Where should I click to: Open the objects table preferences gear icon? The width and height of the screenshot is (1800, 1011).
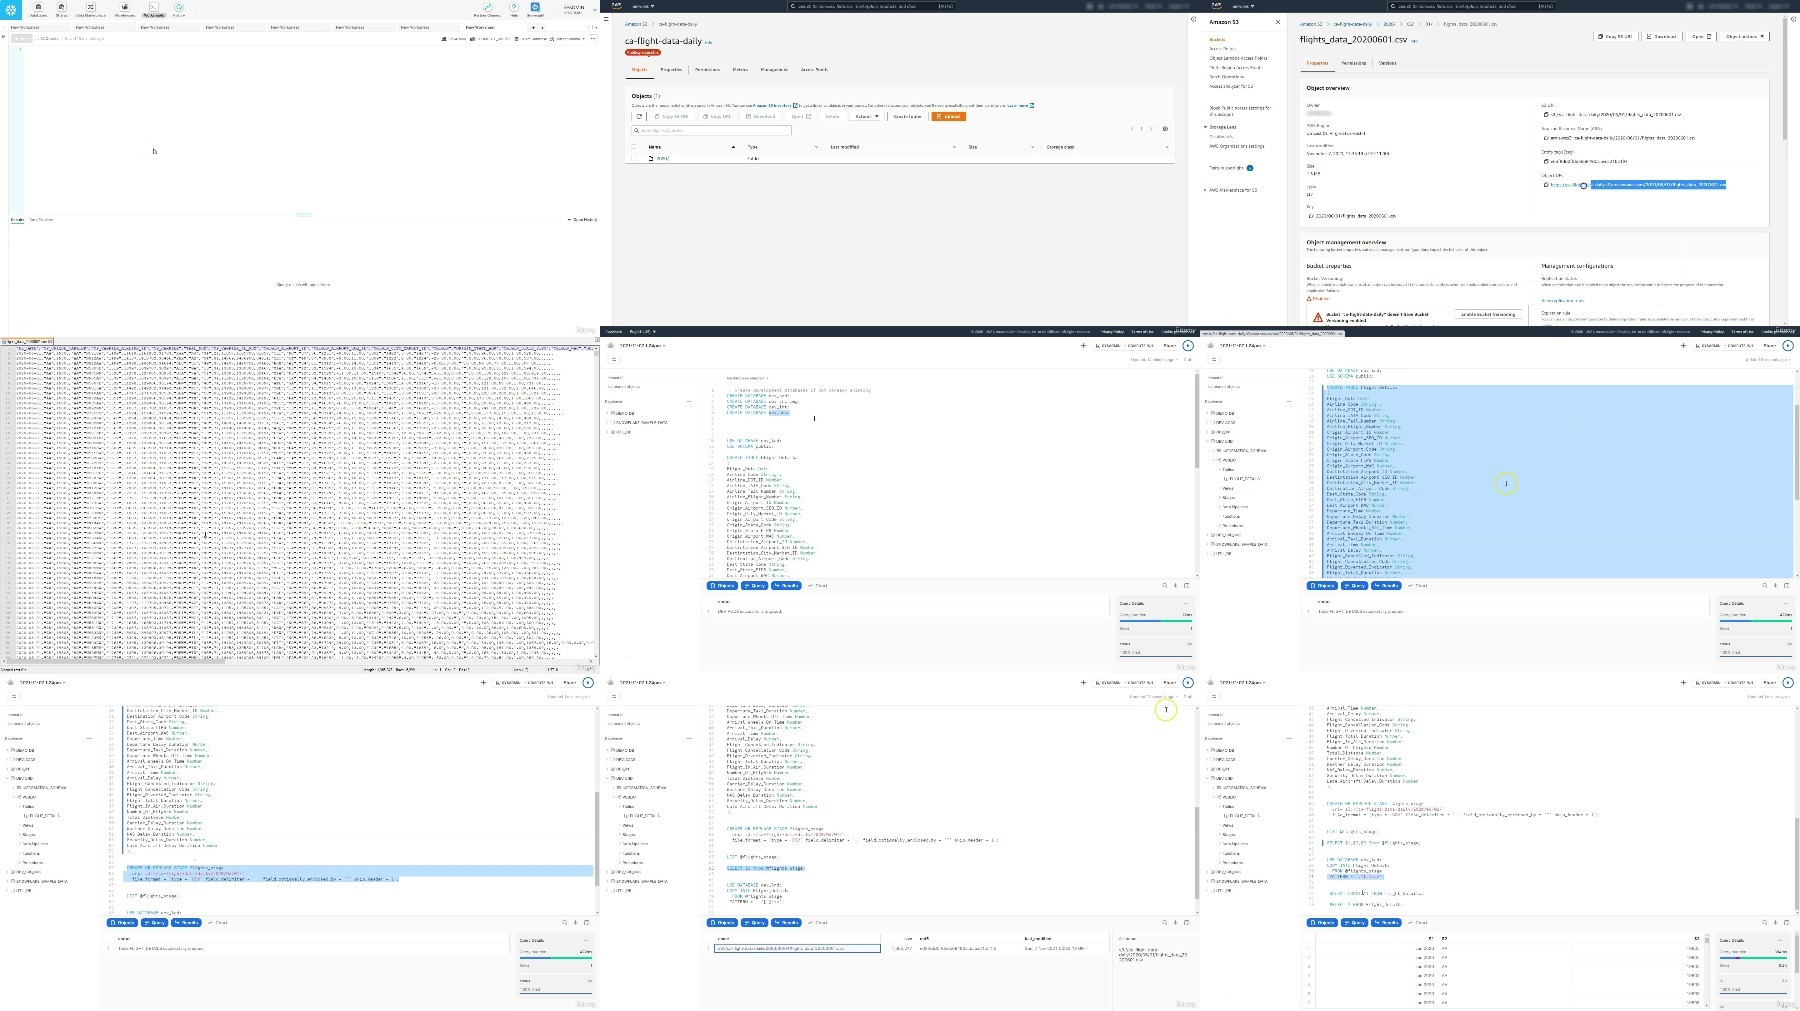point(1165,128)
